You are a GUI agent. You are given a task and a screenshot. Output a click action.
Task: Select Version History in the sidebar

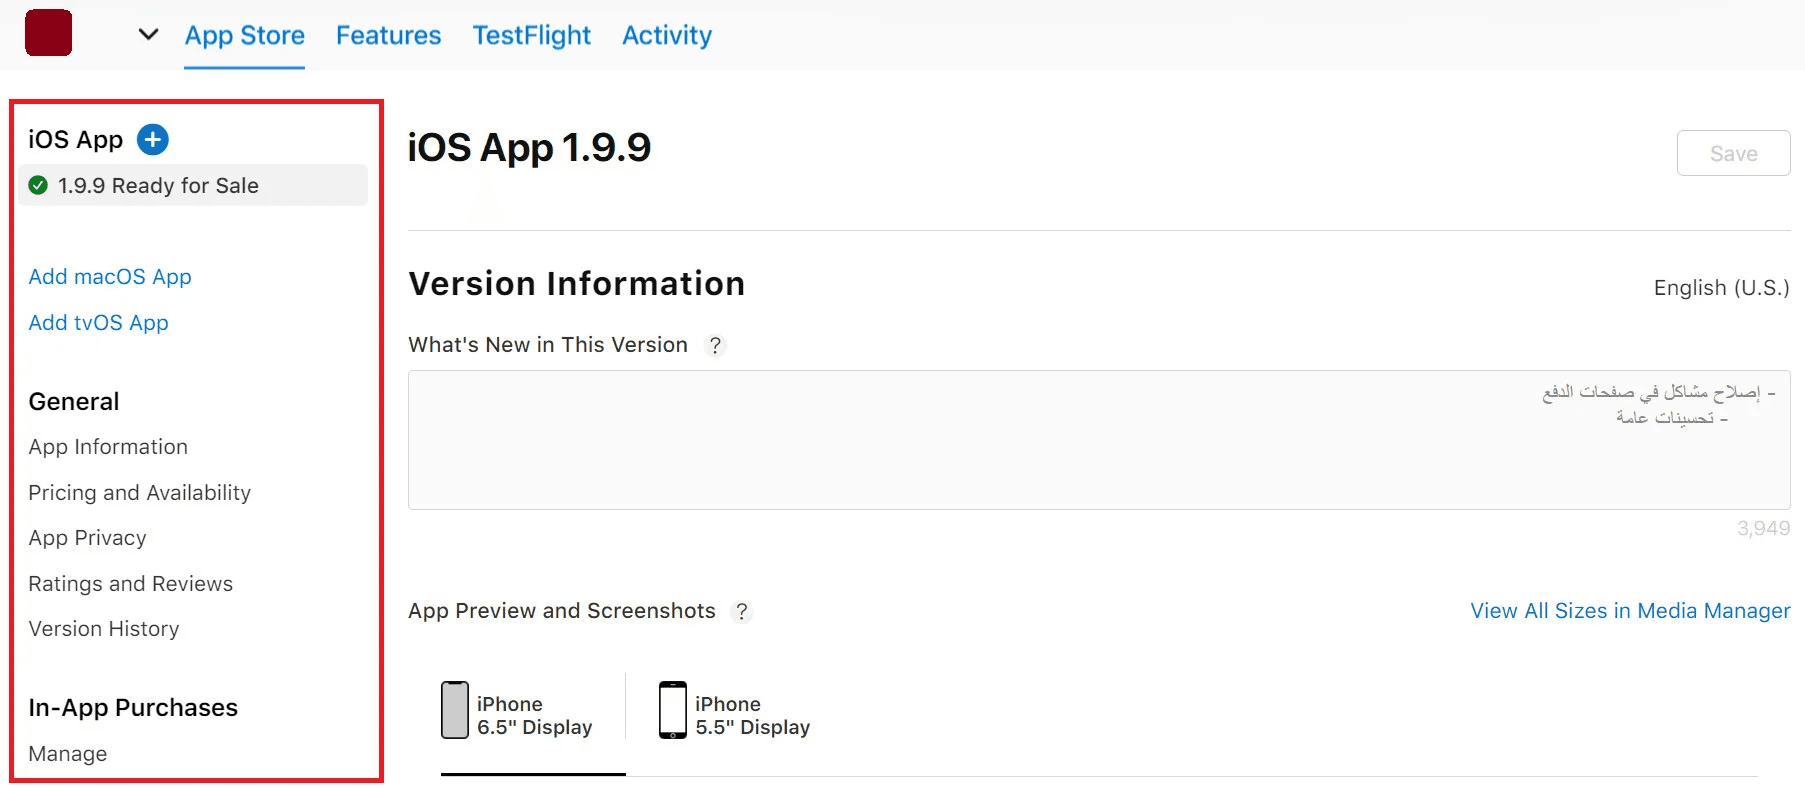[x=104, y=629]
